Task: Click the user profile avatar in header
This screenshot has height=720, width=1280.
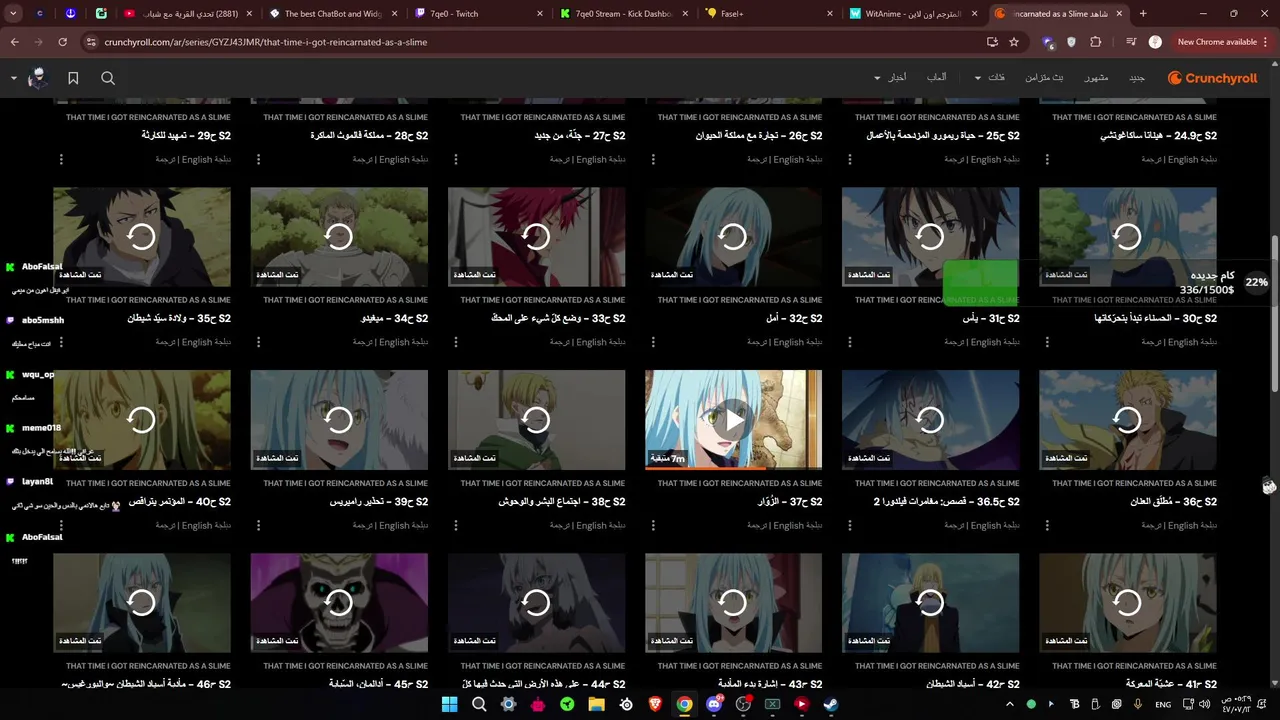Action: pyautogui.click(x=37, y=78)
